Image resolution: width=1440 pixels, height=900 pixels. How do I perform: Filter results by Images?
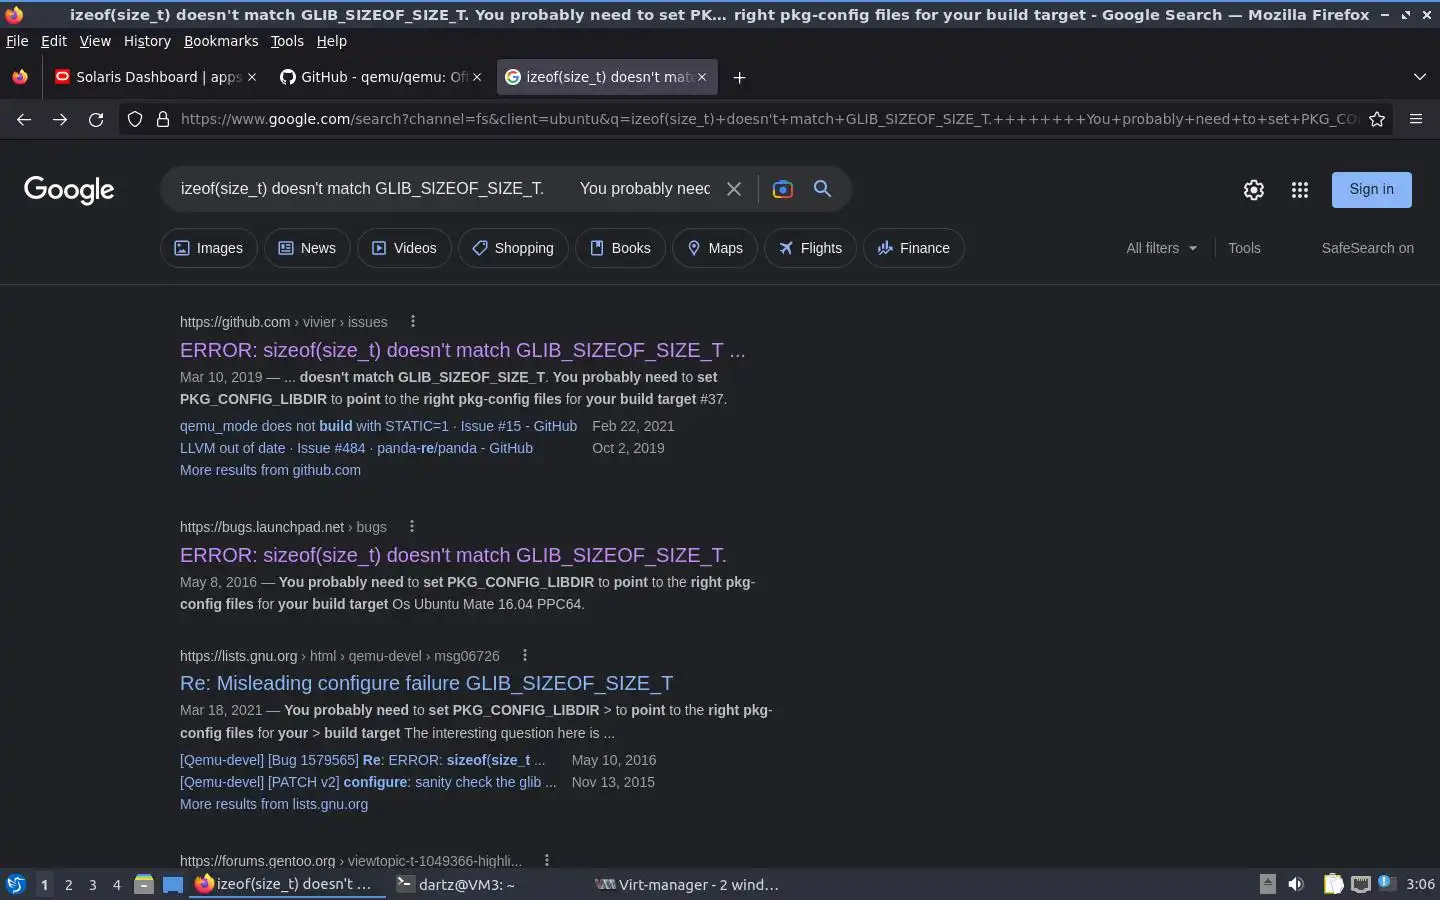[208, 248]
